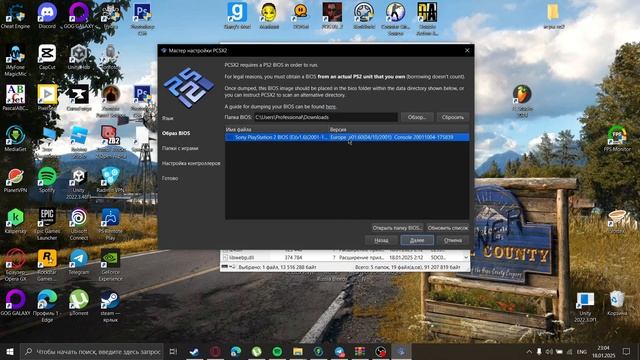
Task: Select the FL Studio desktop icon
Action: click(522, 101)
